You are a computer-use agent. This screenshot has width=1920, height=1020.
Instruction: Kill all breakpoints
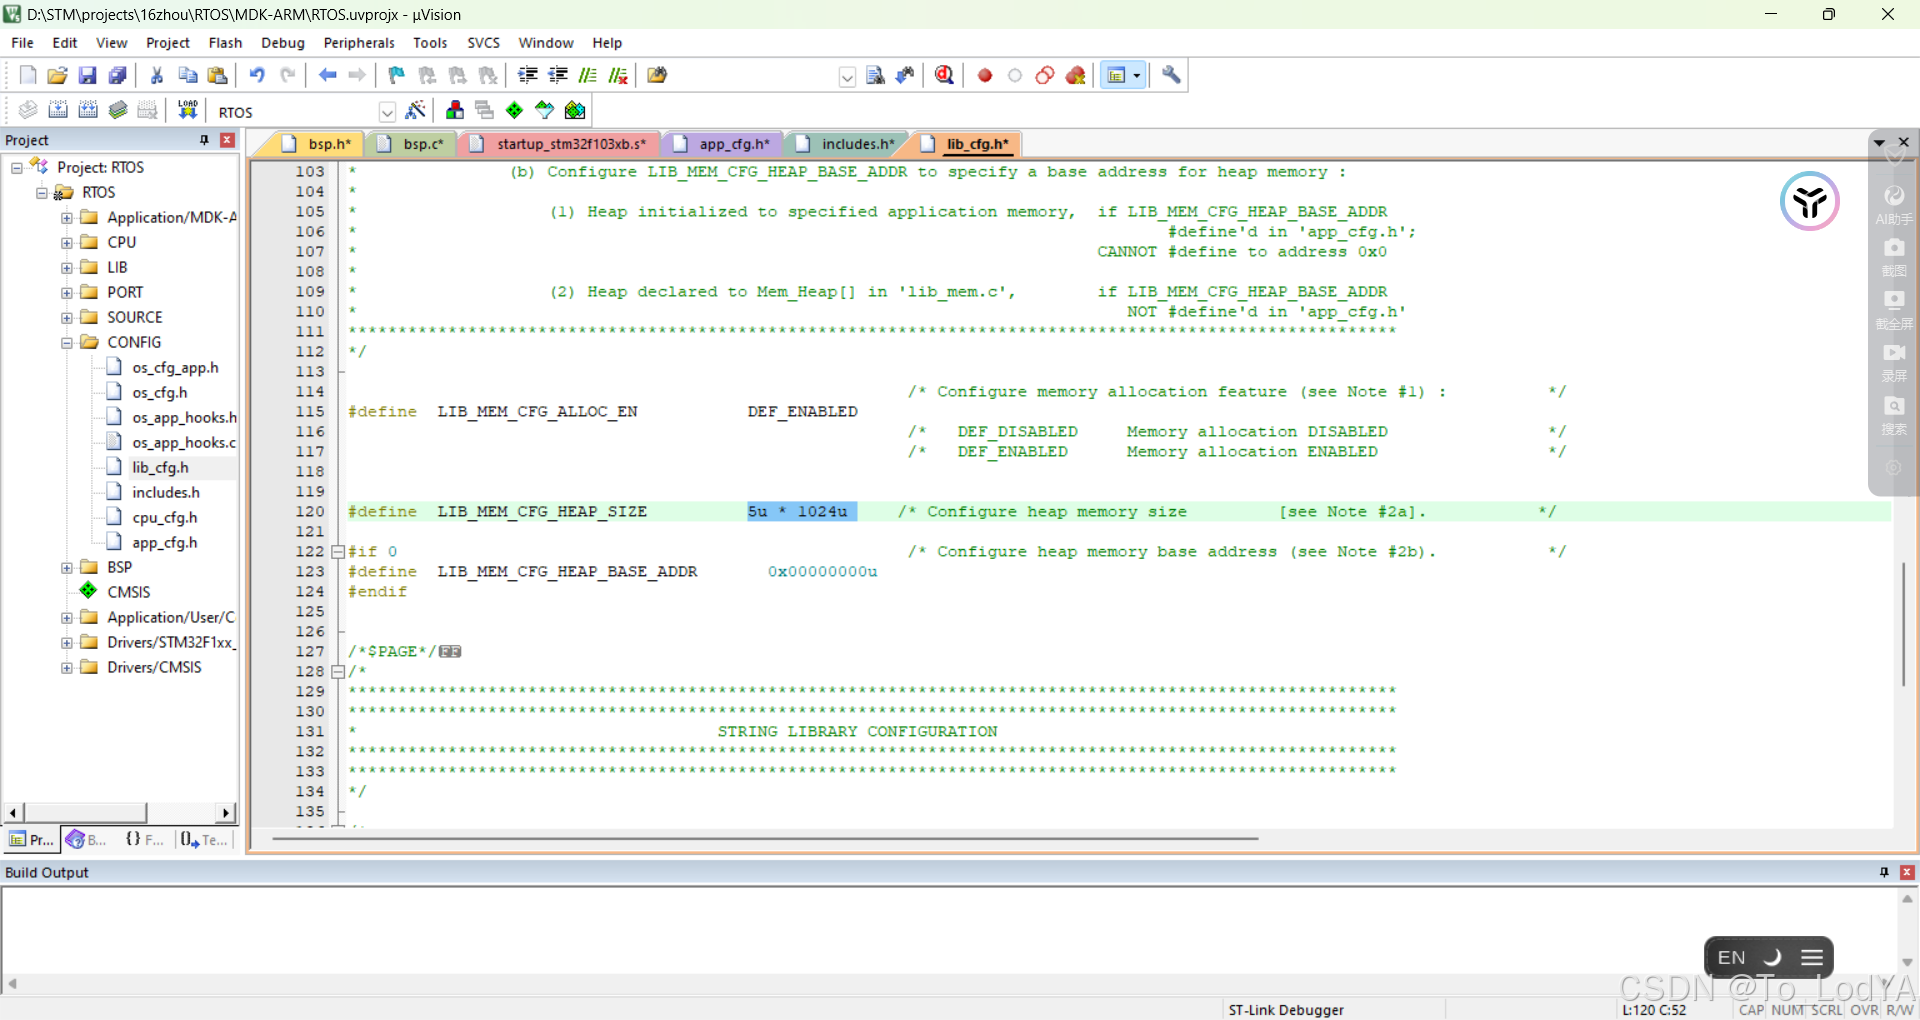(1075, 75)
